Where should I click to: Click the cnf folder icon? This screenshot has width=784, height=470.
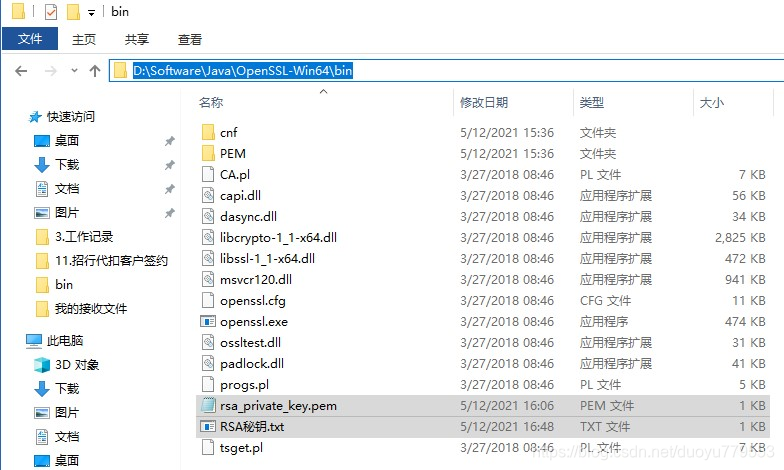pyautogui.click(x=208, y=132)
